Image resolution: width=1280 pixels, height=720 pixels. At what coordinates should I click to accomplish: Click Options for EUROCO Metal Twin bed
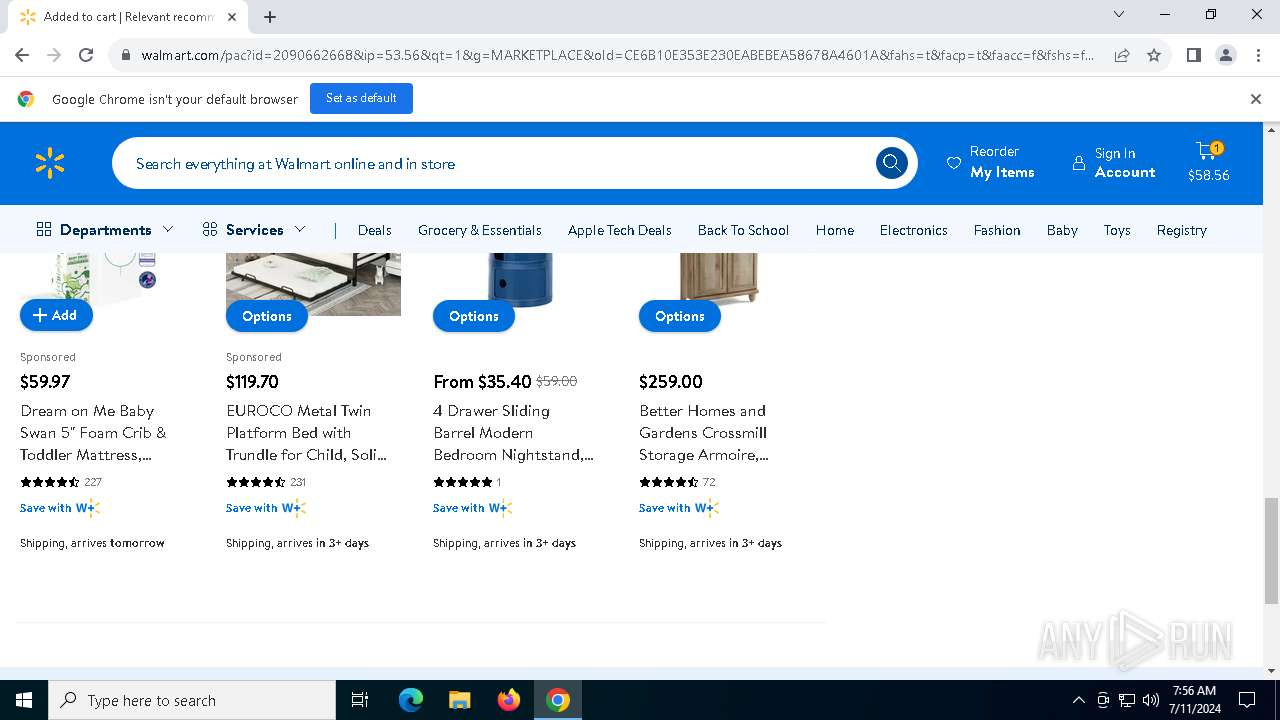click(267, 316)
